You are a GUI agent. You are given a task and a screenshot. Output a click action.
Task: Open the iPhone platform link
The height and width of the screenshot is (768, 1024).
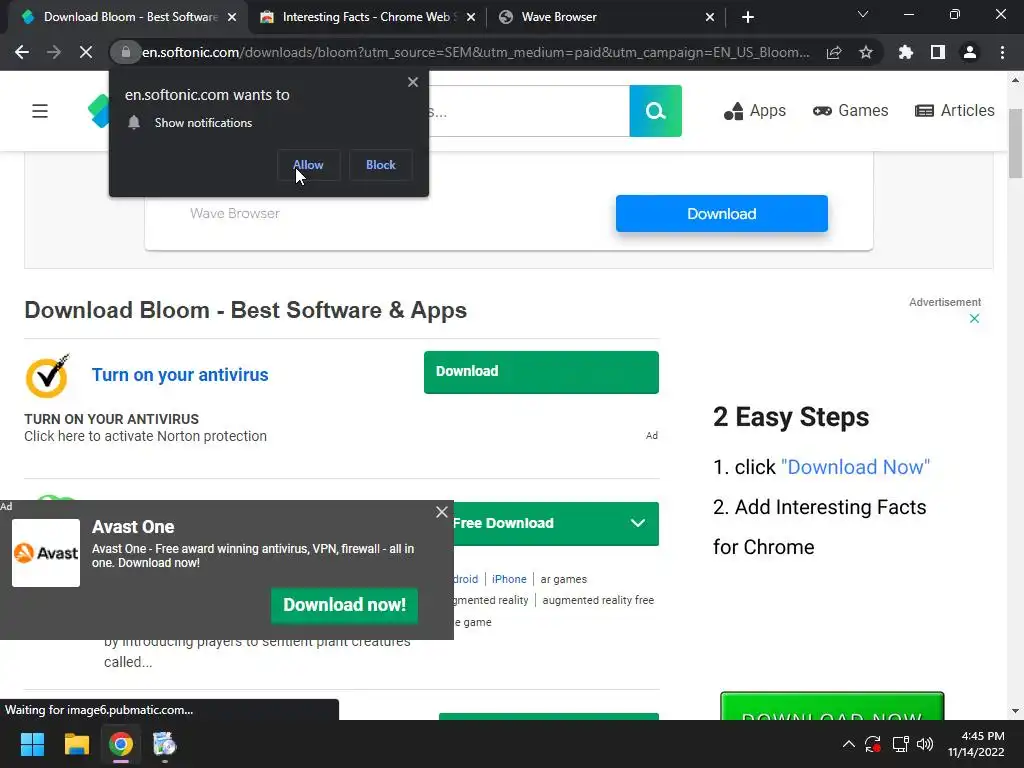509,579
